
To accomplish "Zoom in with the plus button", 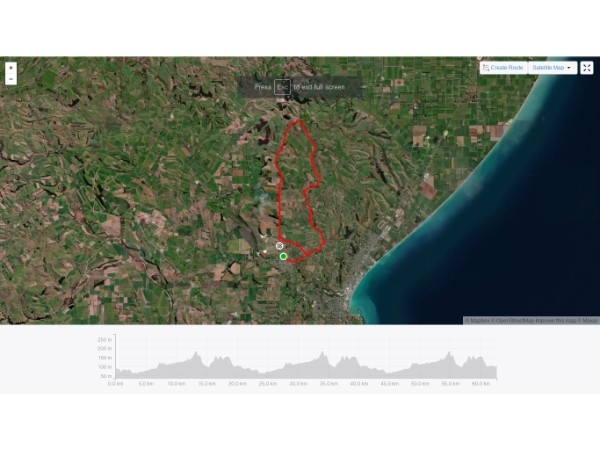I will click(11, 68).
